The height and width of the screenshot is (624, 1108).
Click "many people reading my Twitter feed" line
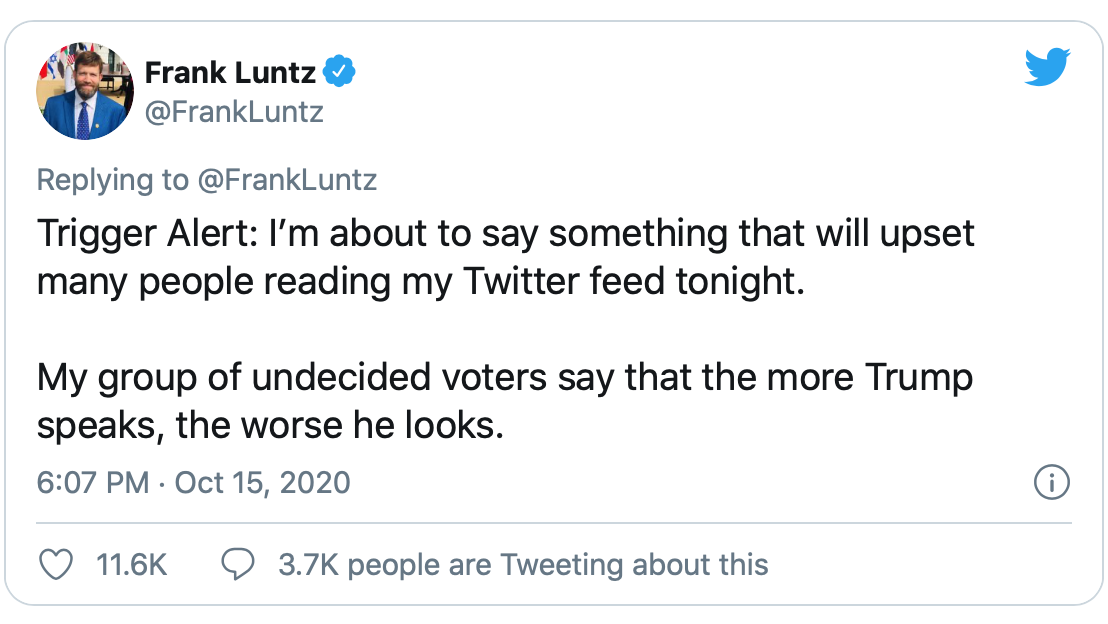420,281
